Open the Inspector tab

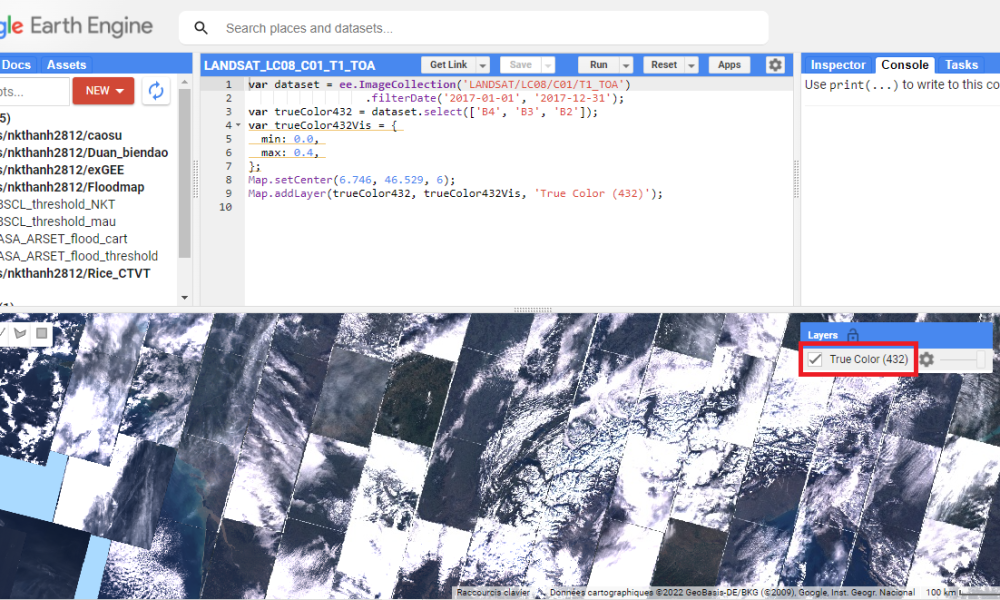pos(837,65)
